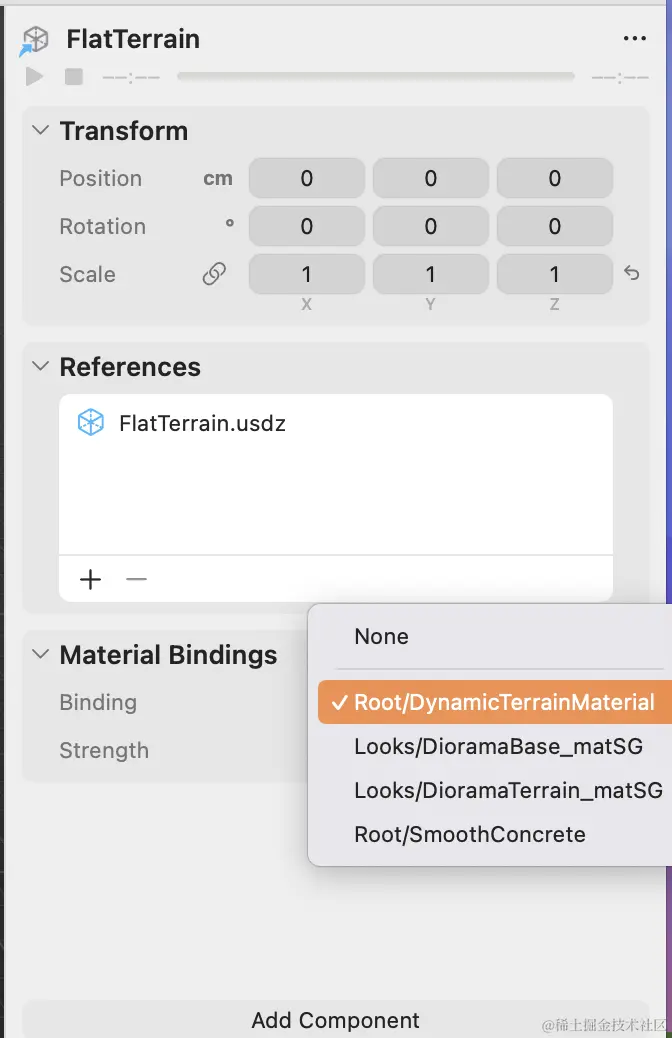
Task: Click the Position X value field
Action: (x=306, y=179)
